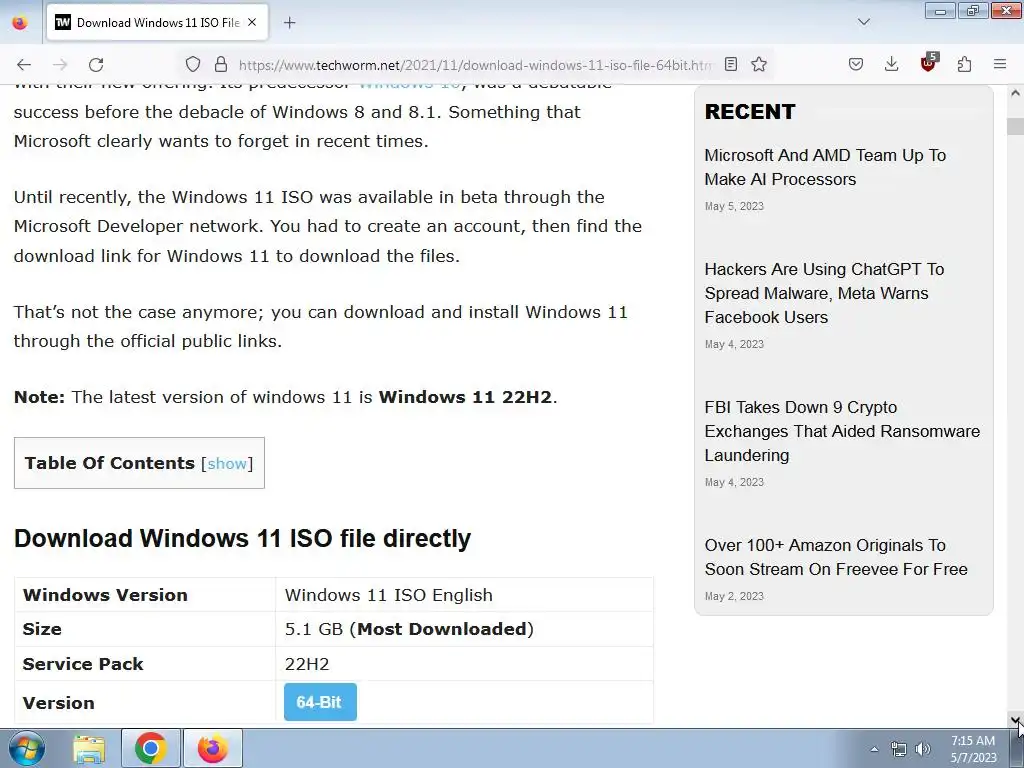Select the Windows 11 ISO English cell

click(x=464, y=595)
